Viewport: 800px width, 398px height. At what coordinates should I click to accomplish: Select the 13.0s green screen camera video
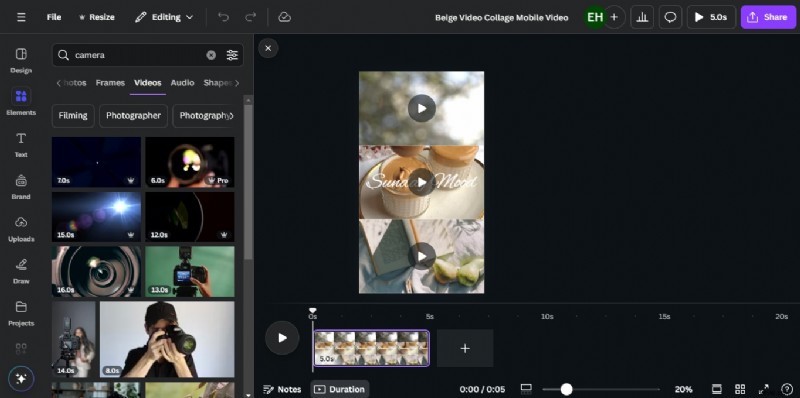tap(190, 271)
